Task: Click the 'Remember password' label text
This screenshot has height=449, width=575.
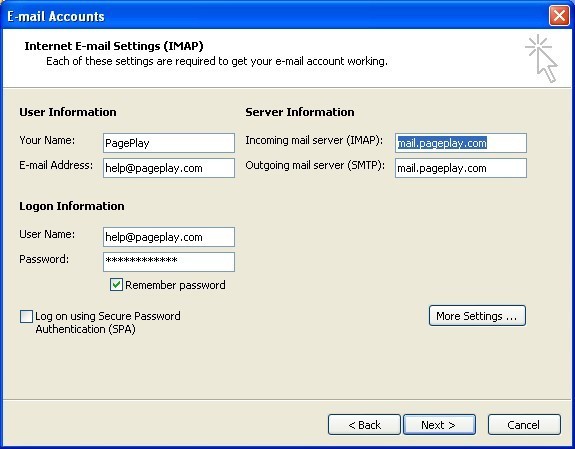Action: tap(175, 285)
